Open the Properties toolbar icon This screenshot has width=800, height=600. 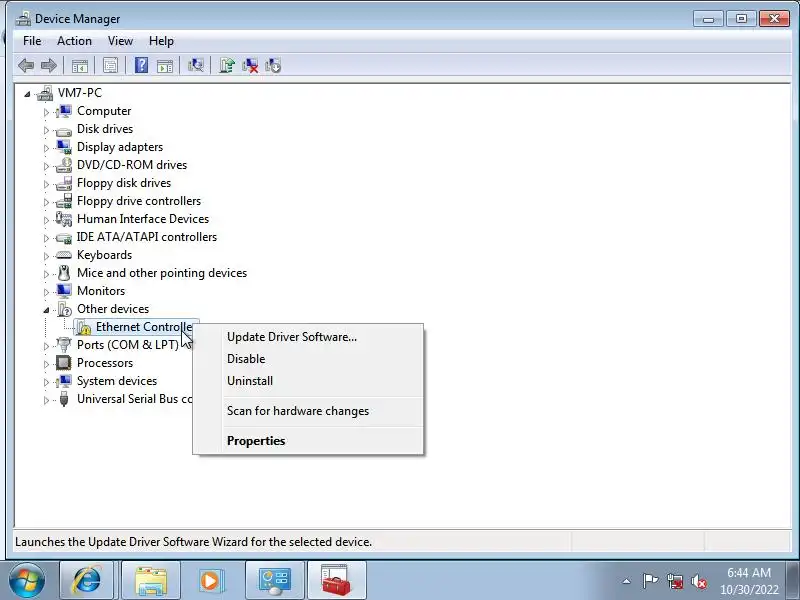pyautogui.click(x=110, y=65)
